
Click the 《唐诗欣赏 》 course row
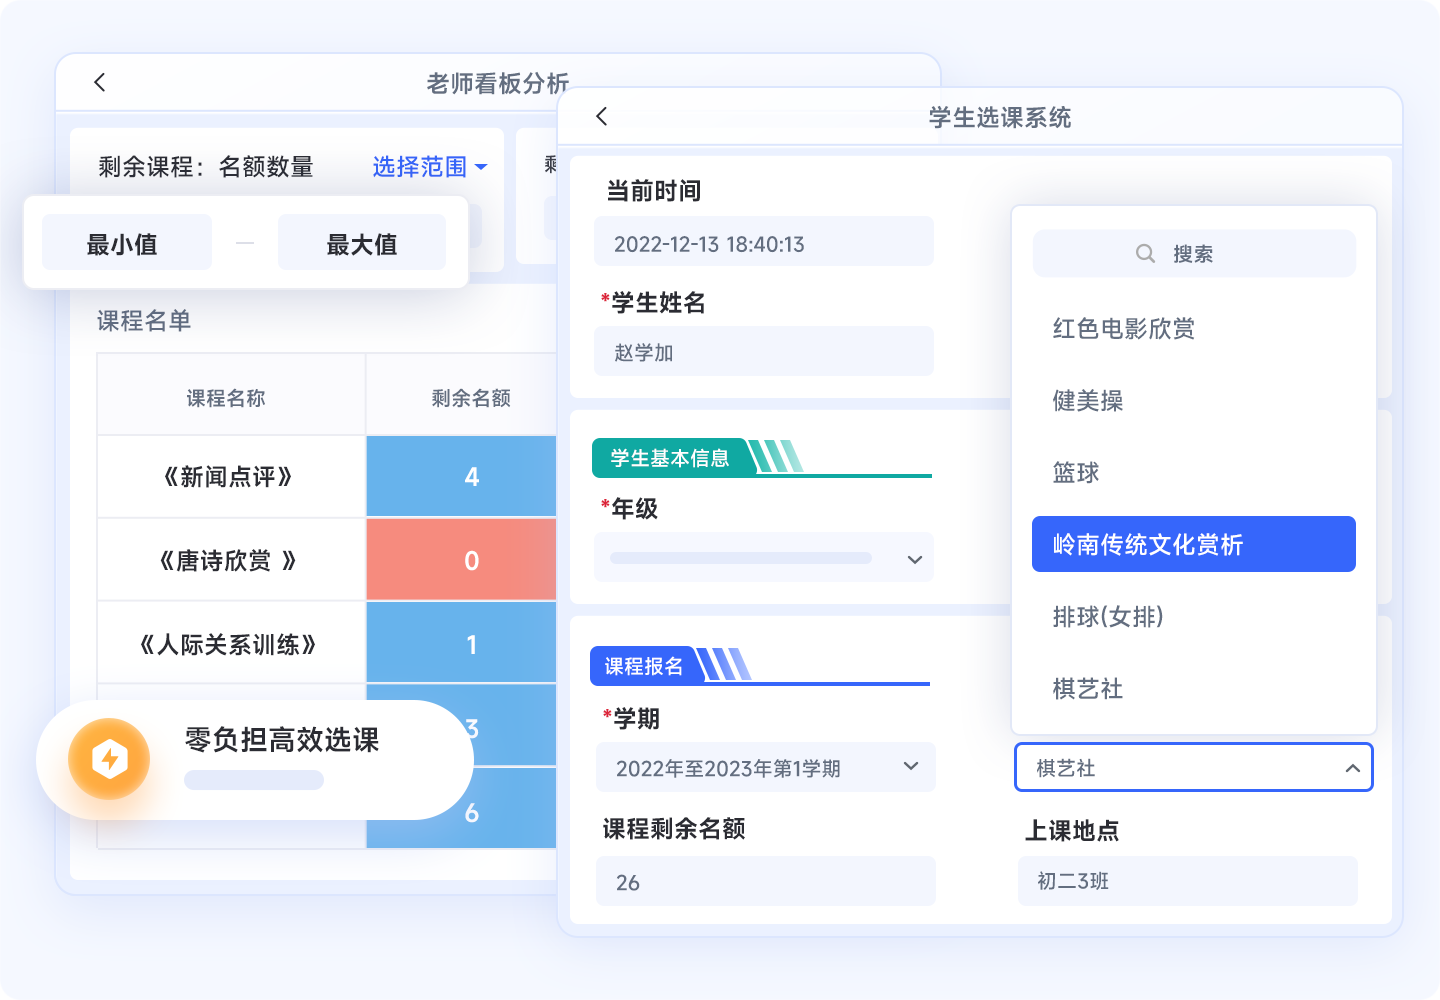coord(231,560)
